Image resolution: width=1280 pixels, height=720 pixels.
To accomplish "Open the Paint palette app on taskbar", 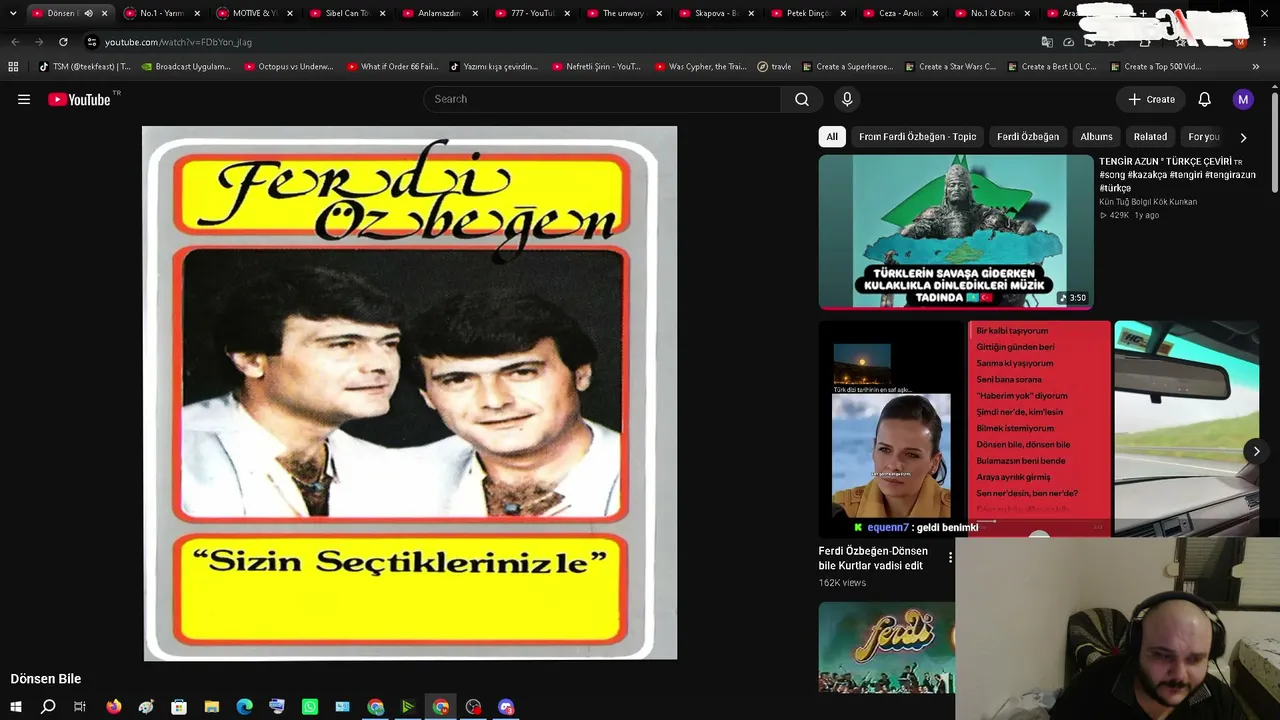I will [x=146, y=707].
